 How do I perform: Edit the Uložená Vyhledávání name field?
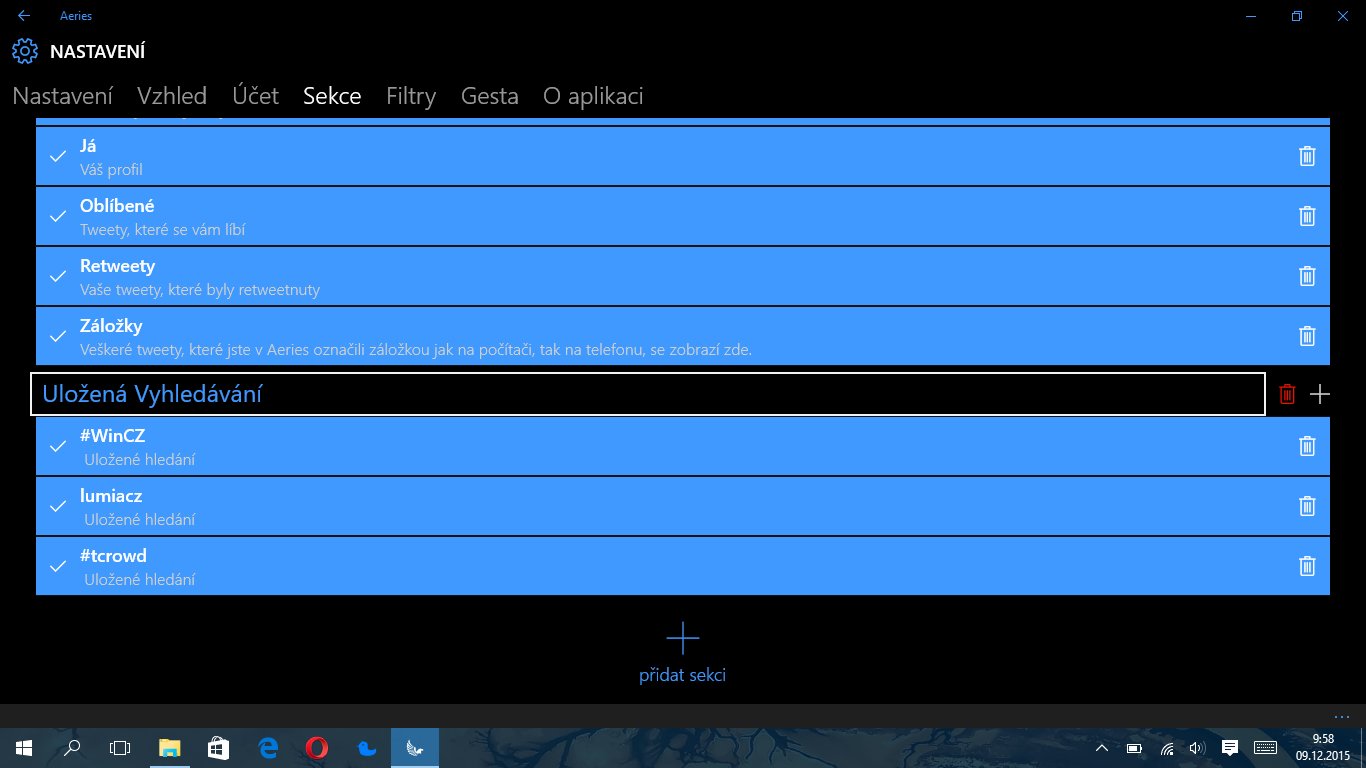pos(648,394)
